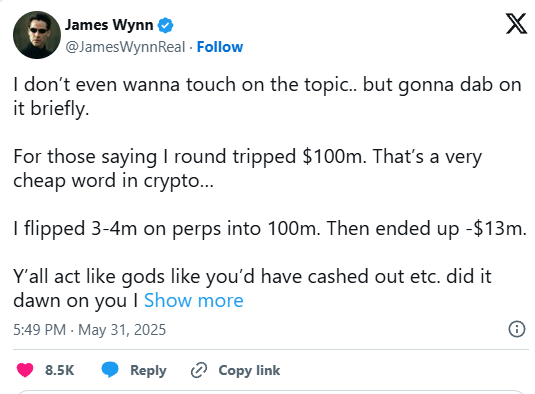
Task: Click the line 'I flipped 3-4m on perps'
Action: coord(270,229)
